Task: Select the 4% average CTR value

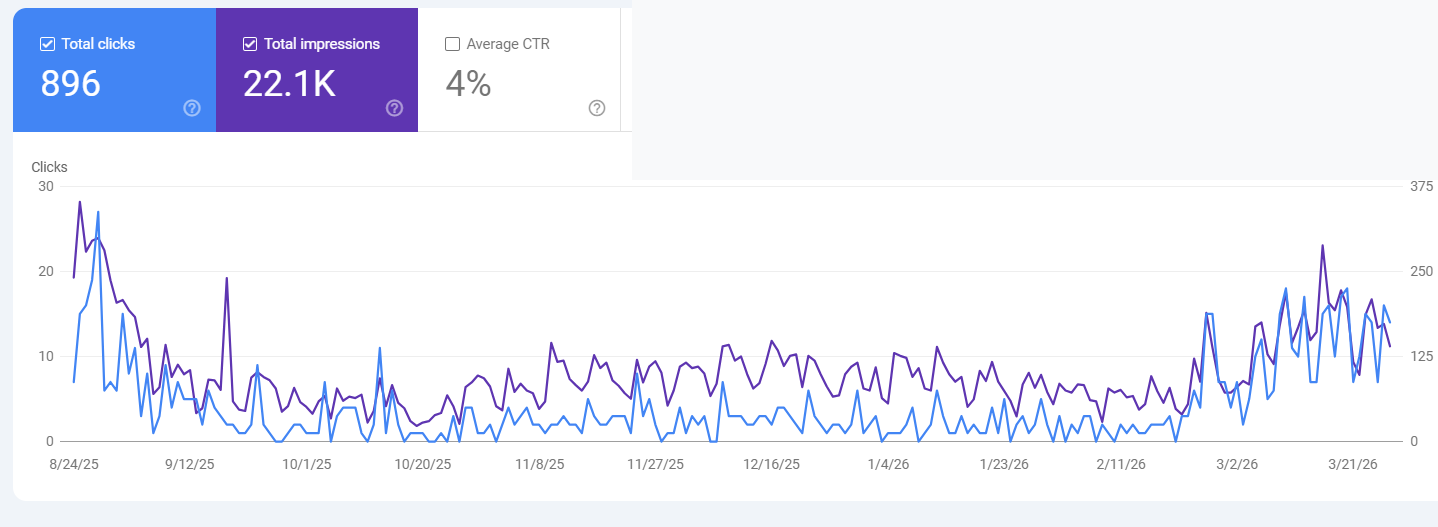Action: point(468,84)
